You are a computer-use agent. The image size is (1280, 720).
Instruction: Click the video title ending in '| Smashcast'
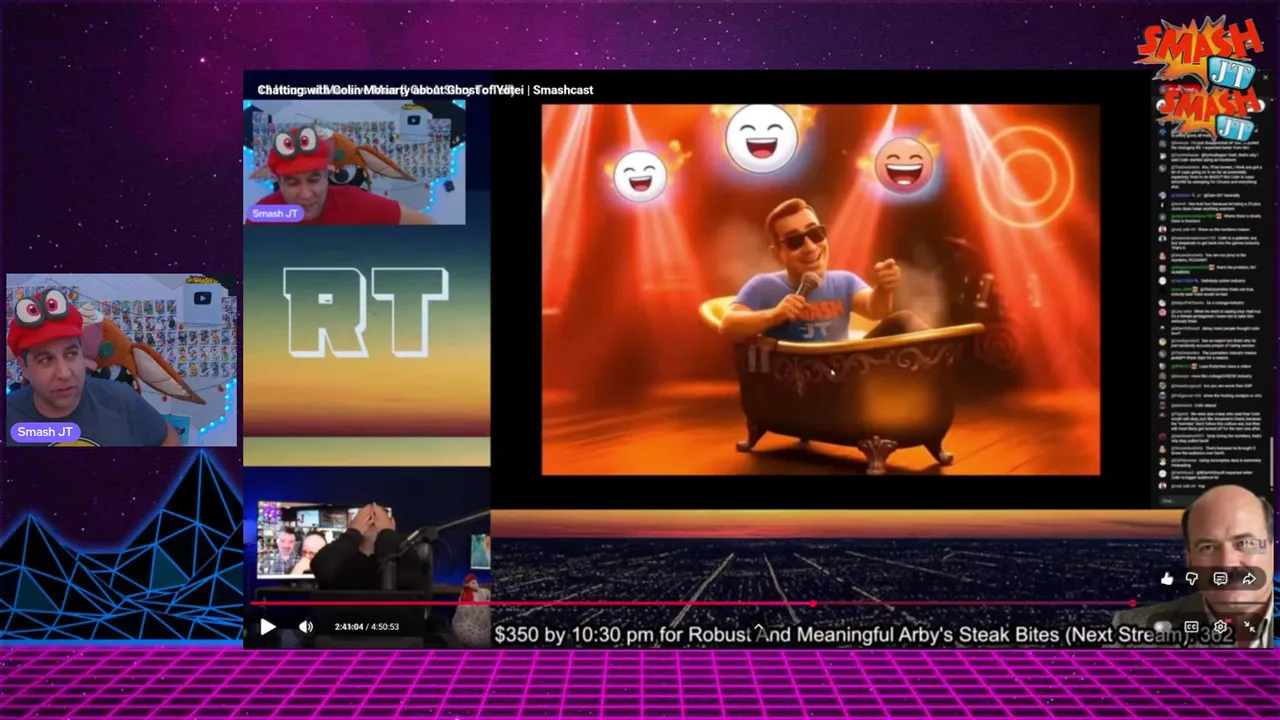click(x=425, y=90)
